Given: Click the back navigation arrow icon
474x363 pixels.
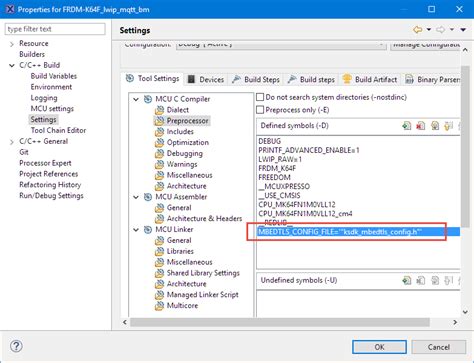Looking at the screenshot, I should pyautogui.click(x=417, y=30).
